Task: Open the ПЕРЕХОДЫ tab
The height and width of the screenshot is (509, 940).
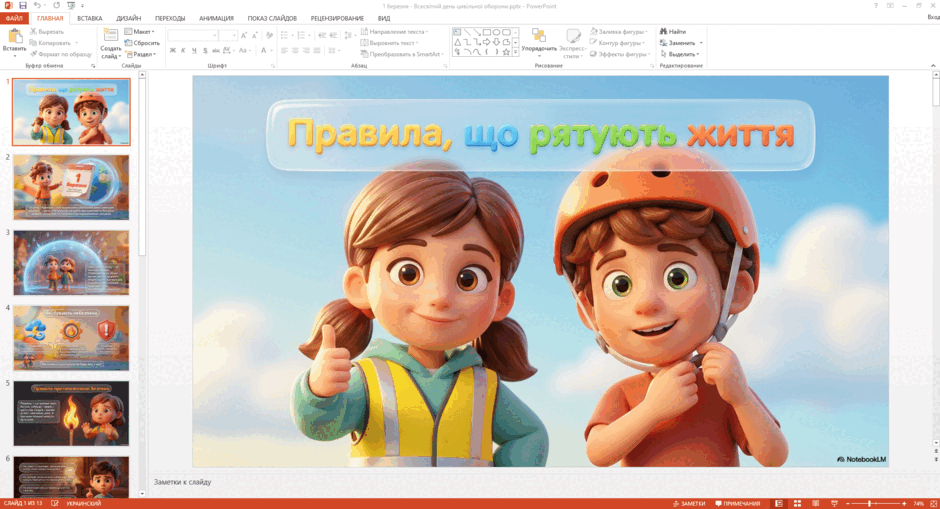Action: (170, 18)
